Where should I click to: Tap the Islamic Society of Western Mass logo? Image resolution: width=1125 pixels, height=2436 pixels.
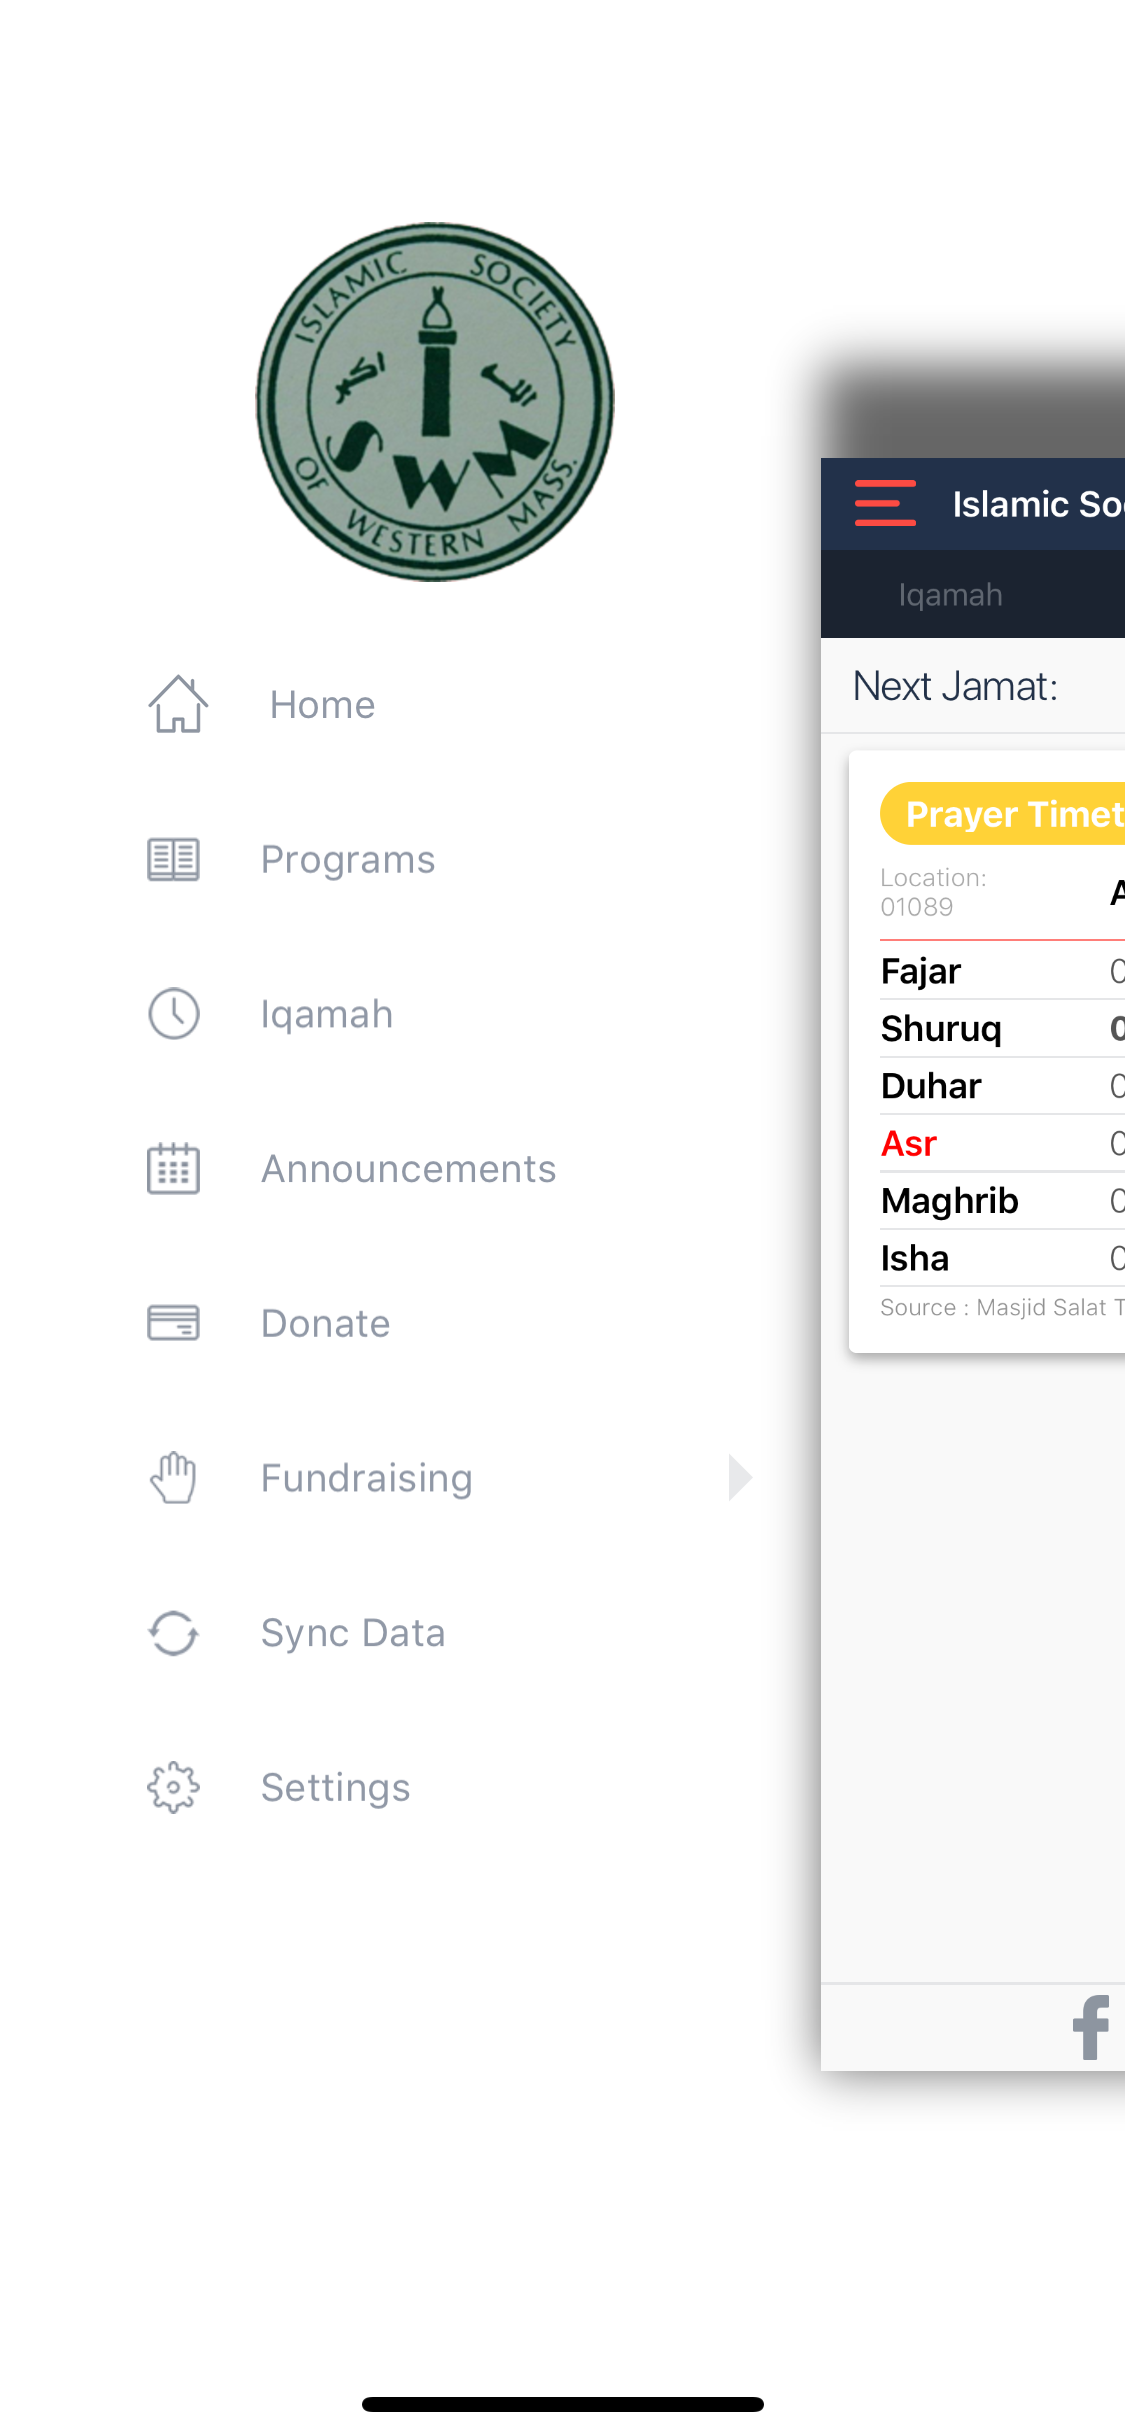click(x=435, y=401)
